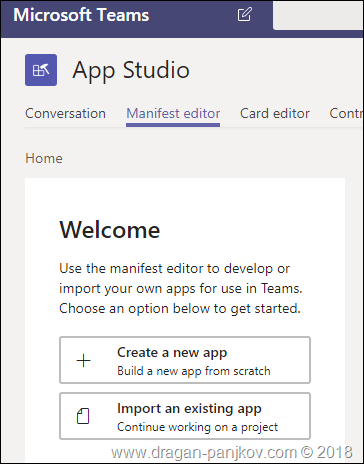The width and height of the screenshot is (364, 464).
Task: Click the App Studio logo icon
Action: (x=41, y=70)
